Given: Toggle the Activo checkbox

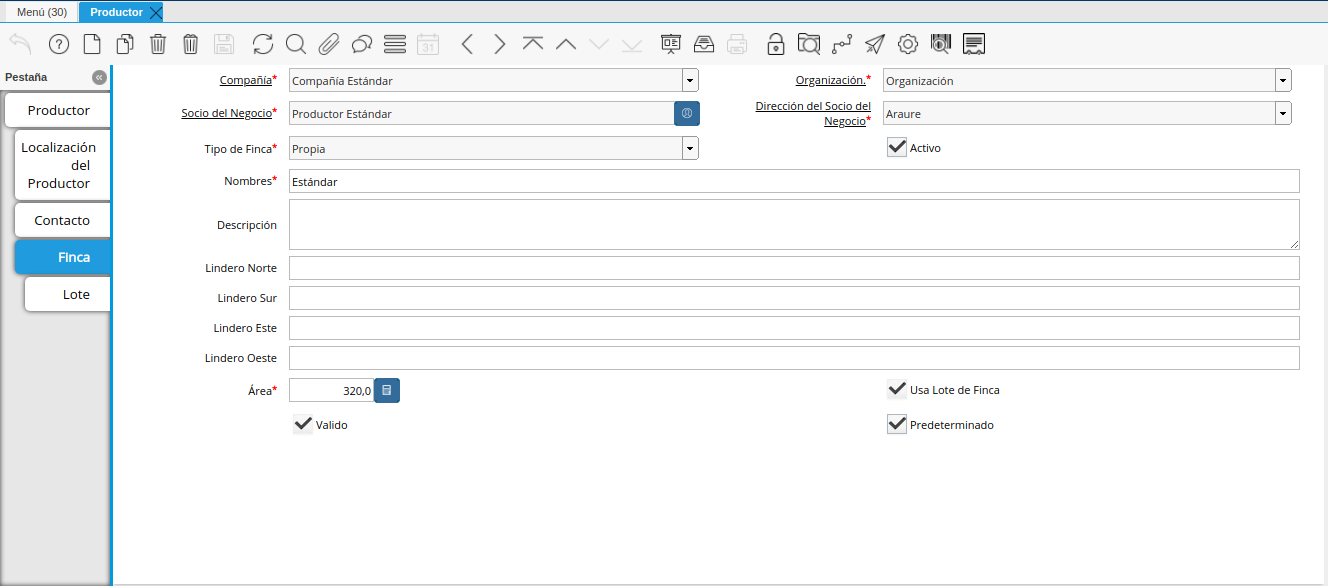Looking at the screenshot, I should tap(897, 147).
